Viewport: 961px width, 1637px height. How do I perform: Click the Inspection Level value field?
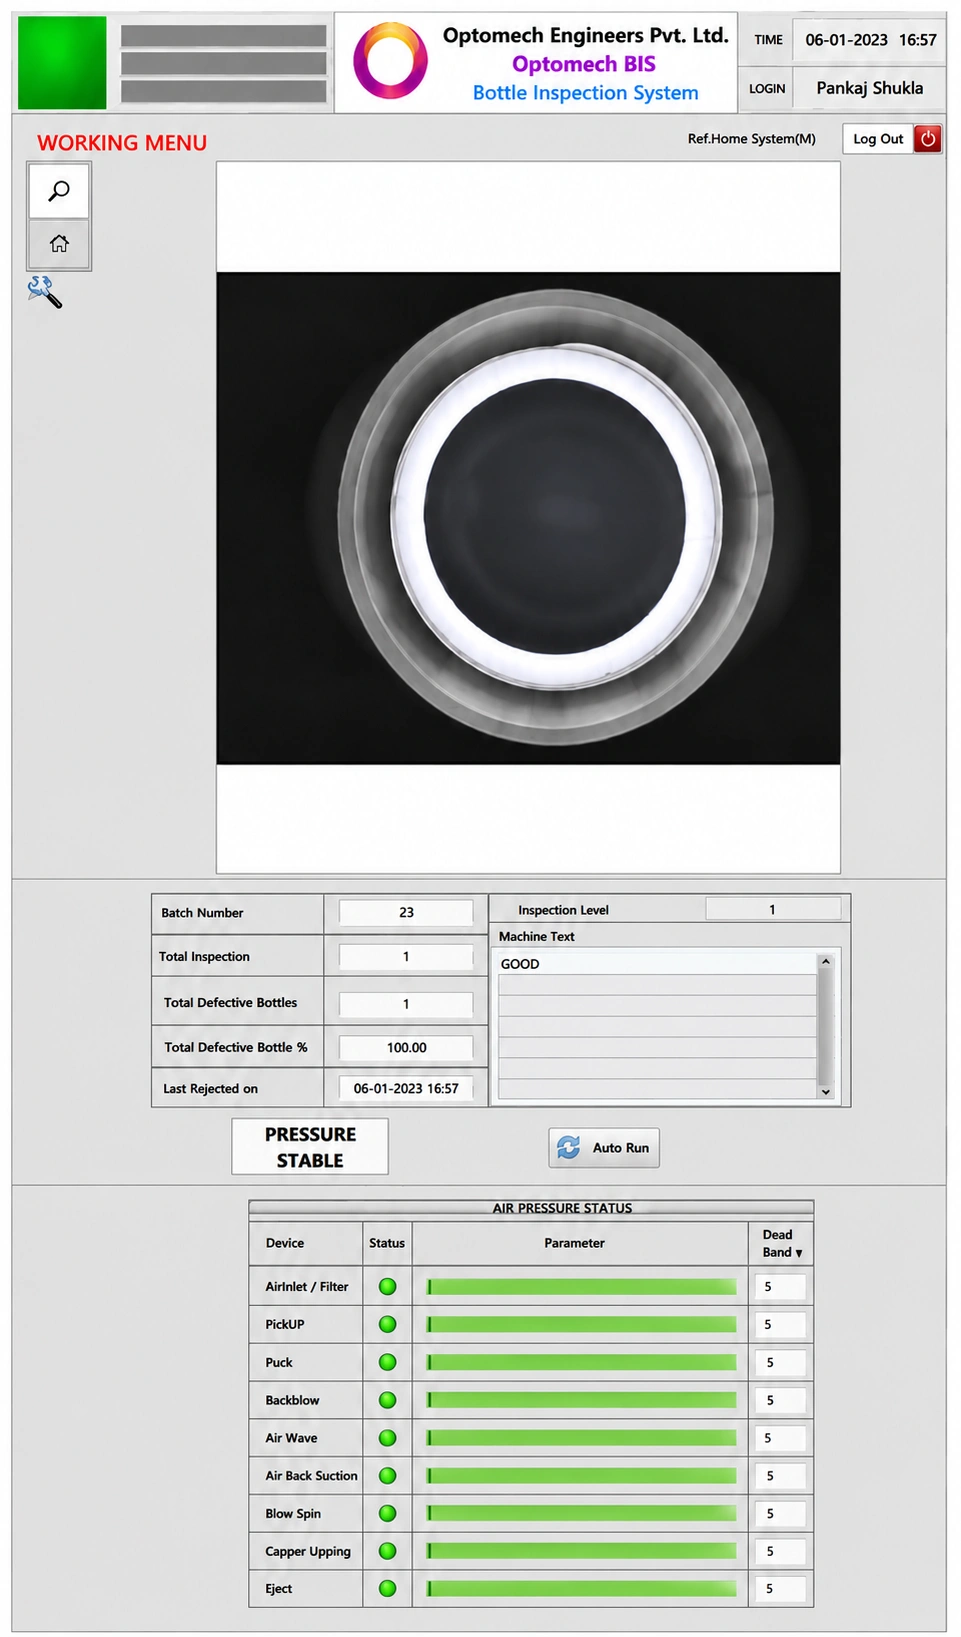pyautogui.click(x=772, y=909)
